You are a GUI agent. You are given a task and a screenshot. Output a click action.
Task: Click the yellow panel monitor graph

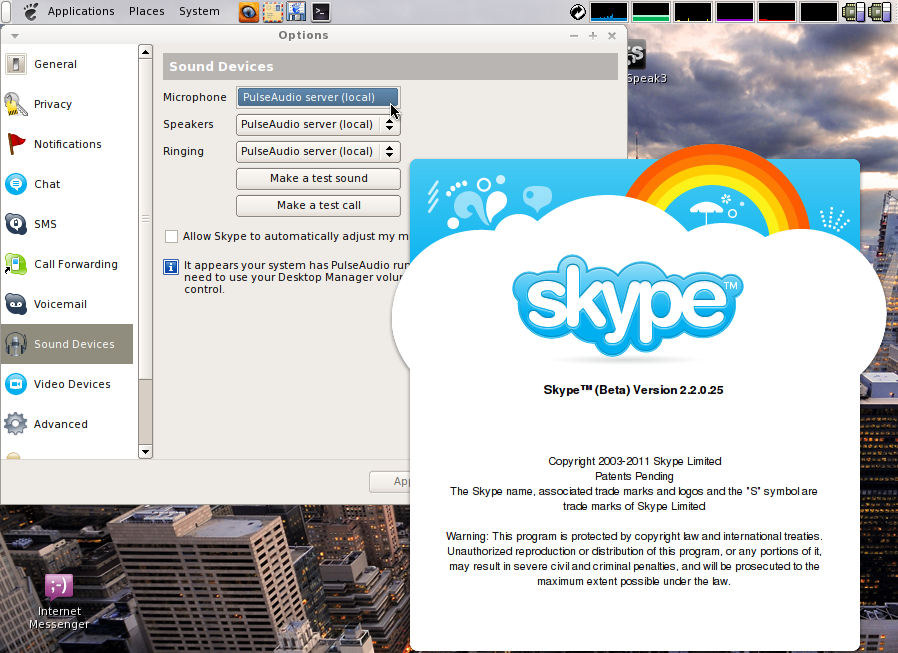693,11
